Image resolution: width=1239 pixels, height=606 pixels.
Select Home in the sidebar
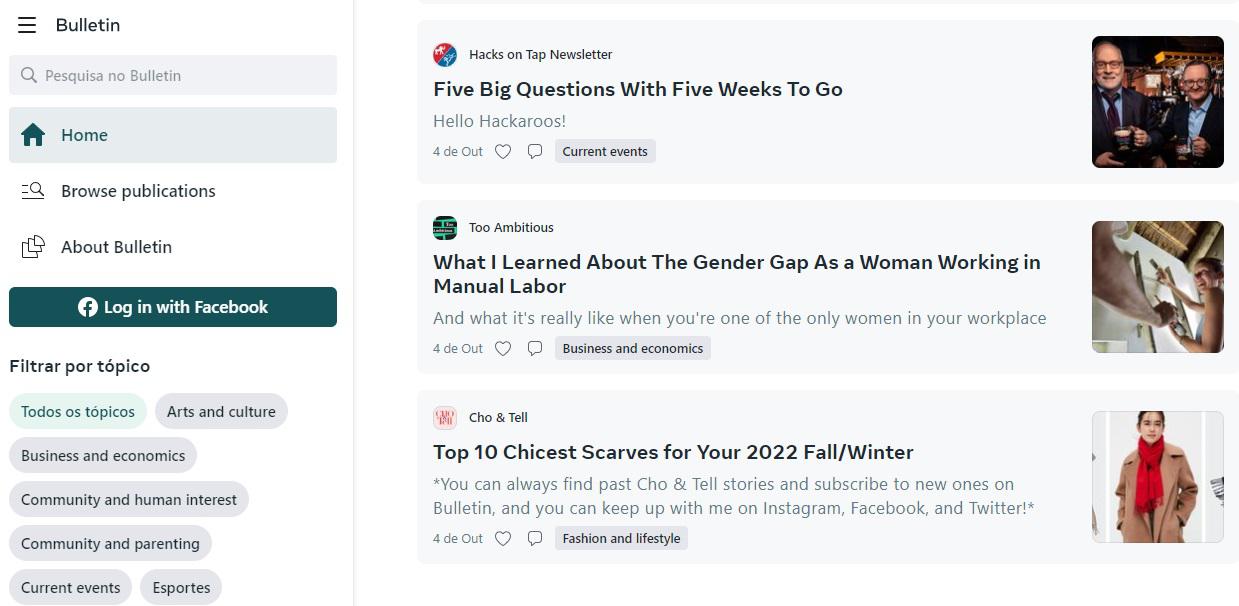[x=173, y=135]
